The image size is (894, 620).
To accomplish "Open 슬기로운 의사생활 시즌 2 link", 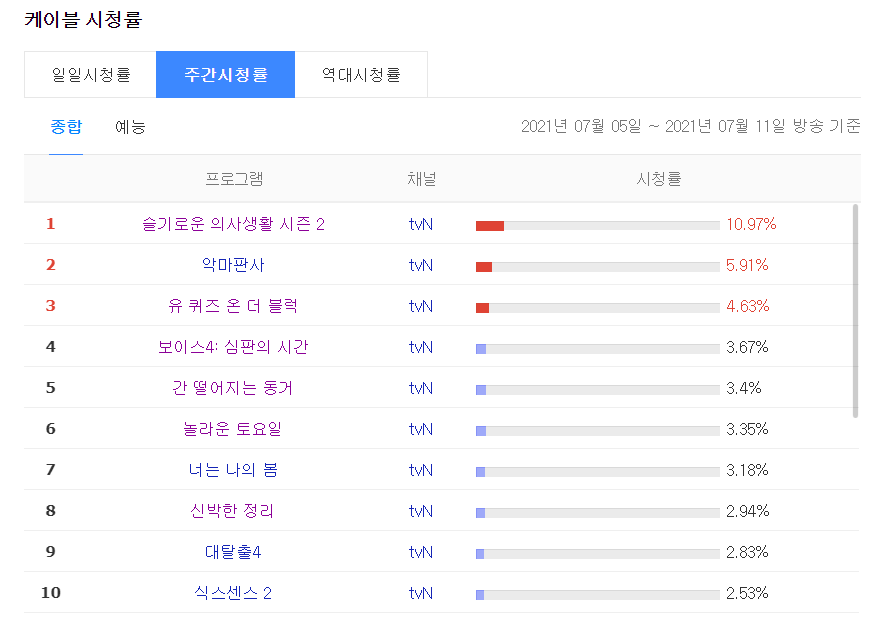I will 233,224.
